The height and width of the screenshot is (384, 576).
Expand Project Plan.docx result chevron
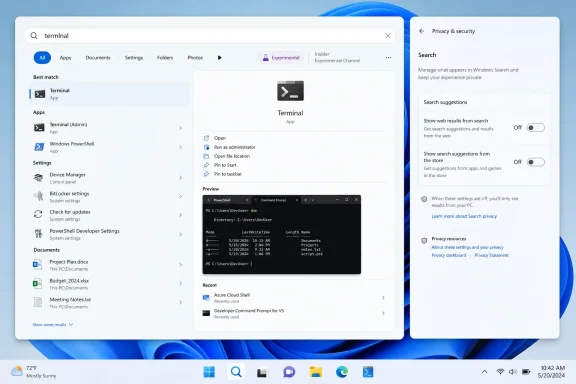coord(180,265)
